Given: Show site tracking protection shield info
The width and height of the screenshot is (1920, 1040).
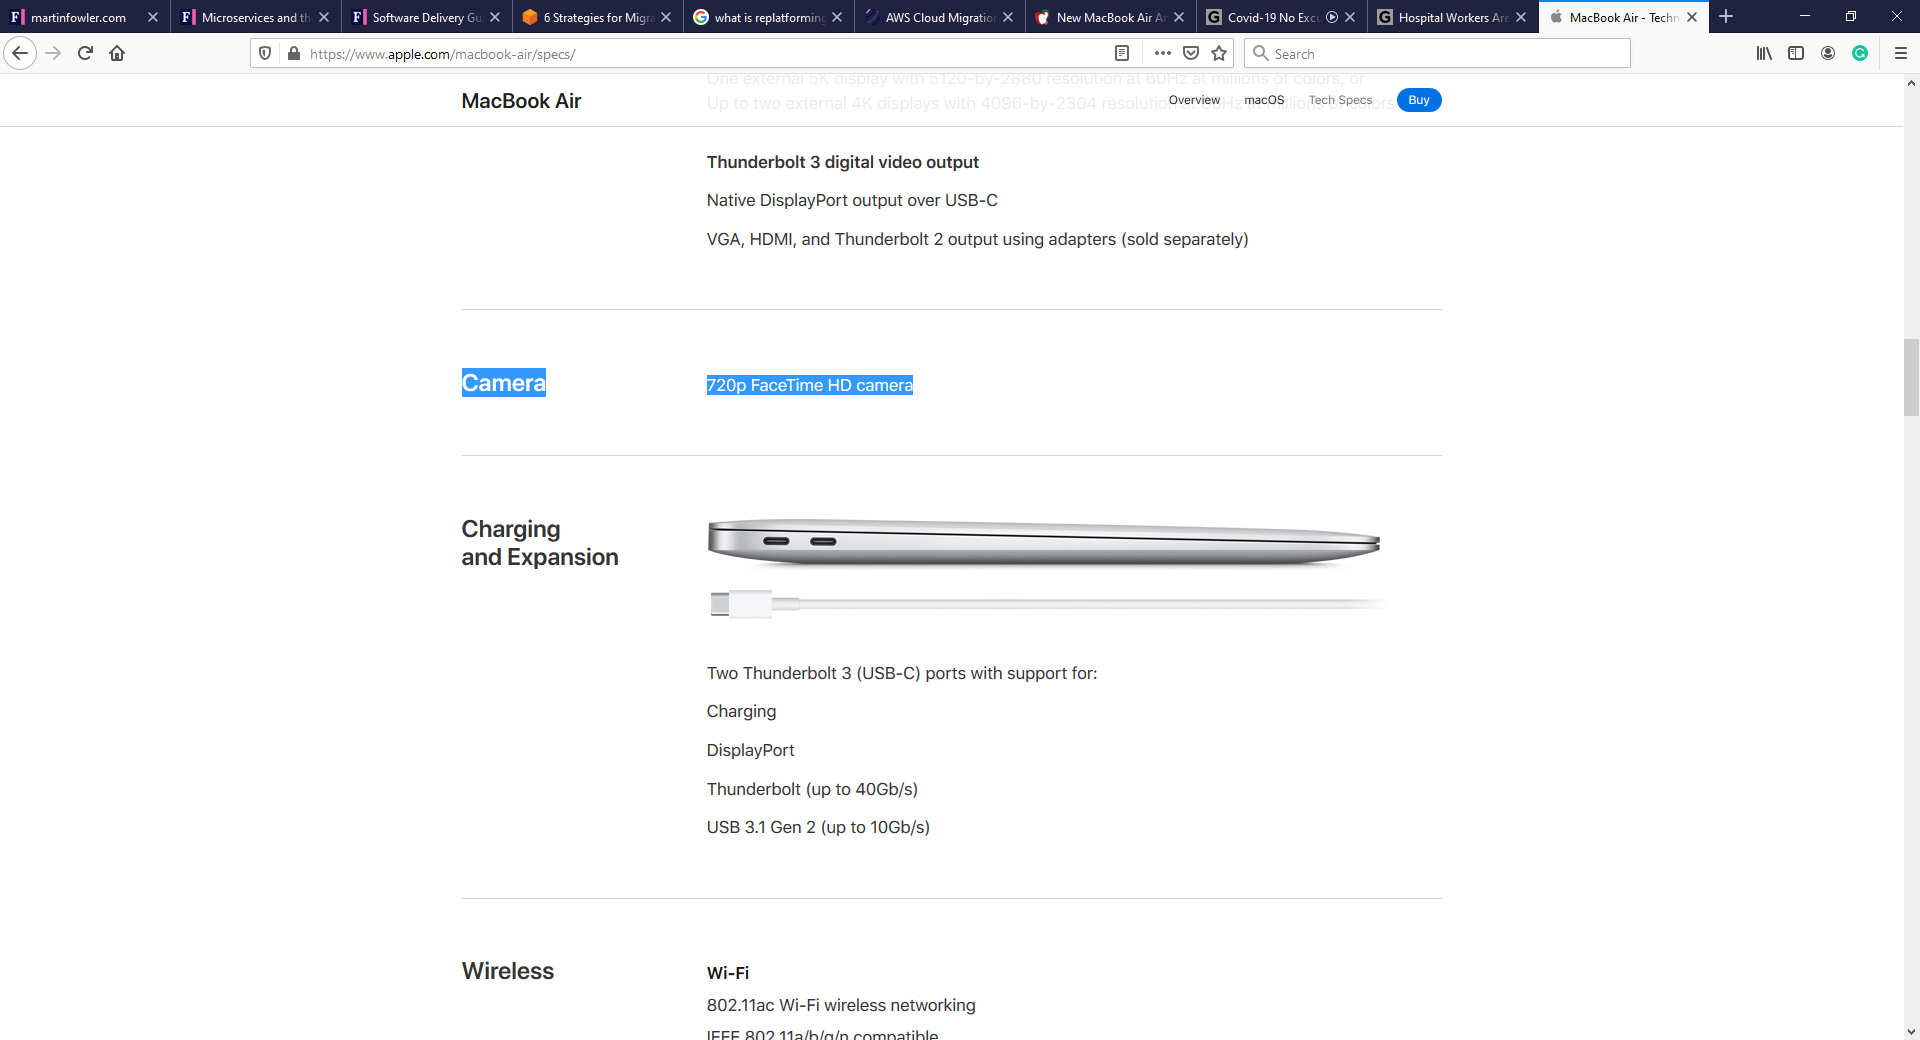Looking at the screenshot, I should pyautogui.click(x=265, y=53).
